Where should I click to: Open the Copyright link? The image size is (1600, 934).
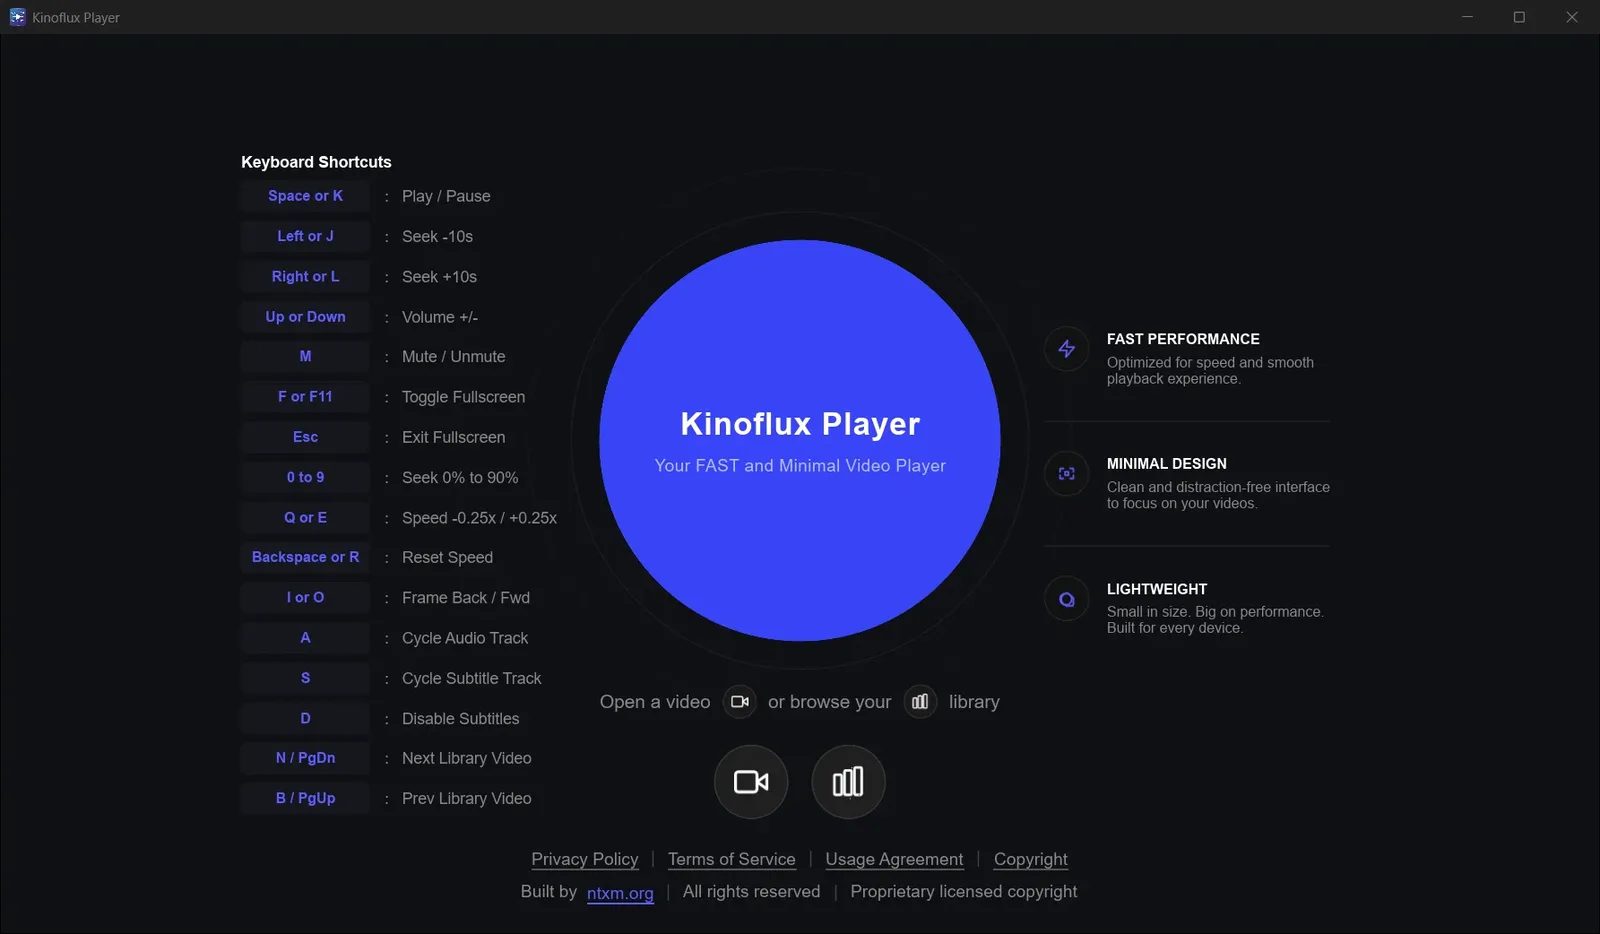point(1031,859)
